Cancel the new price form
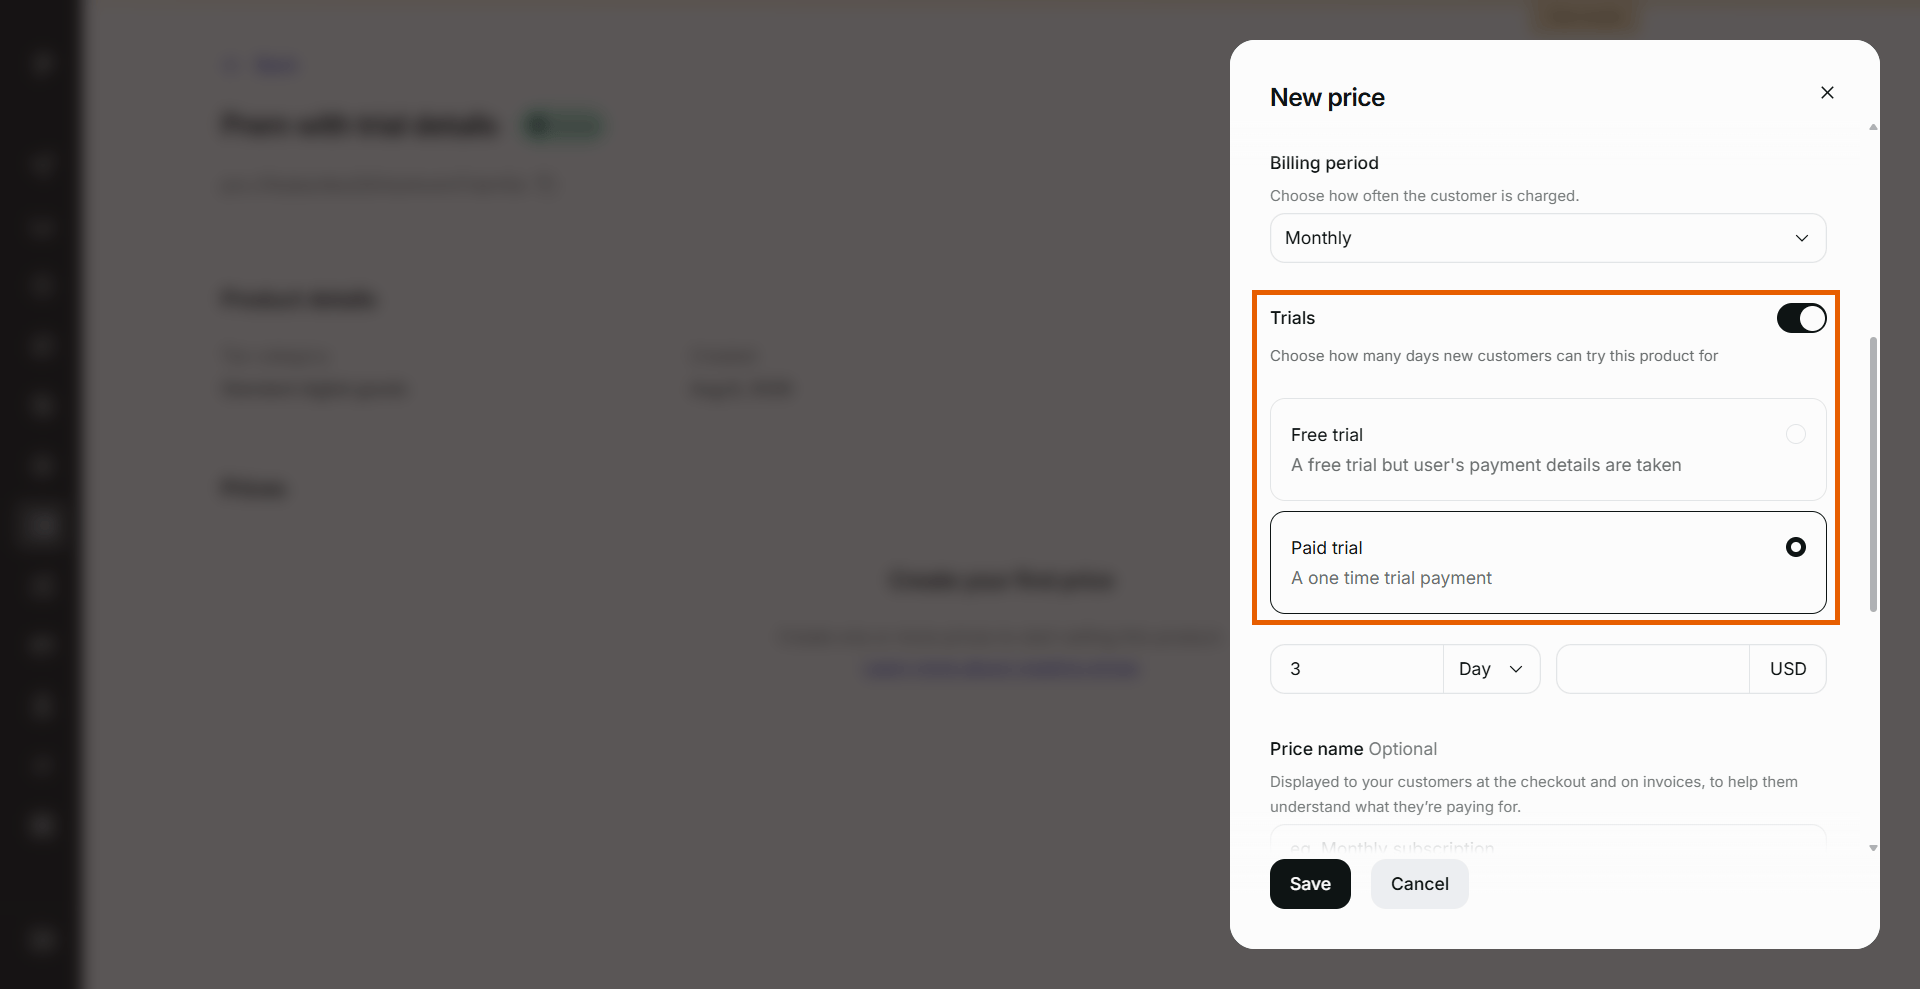The image size is (1920, 989). point(1419,884)
